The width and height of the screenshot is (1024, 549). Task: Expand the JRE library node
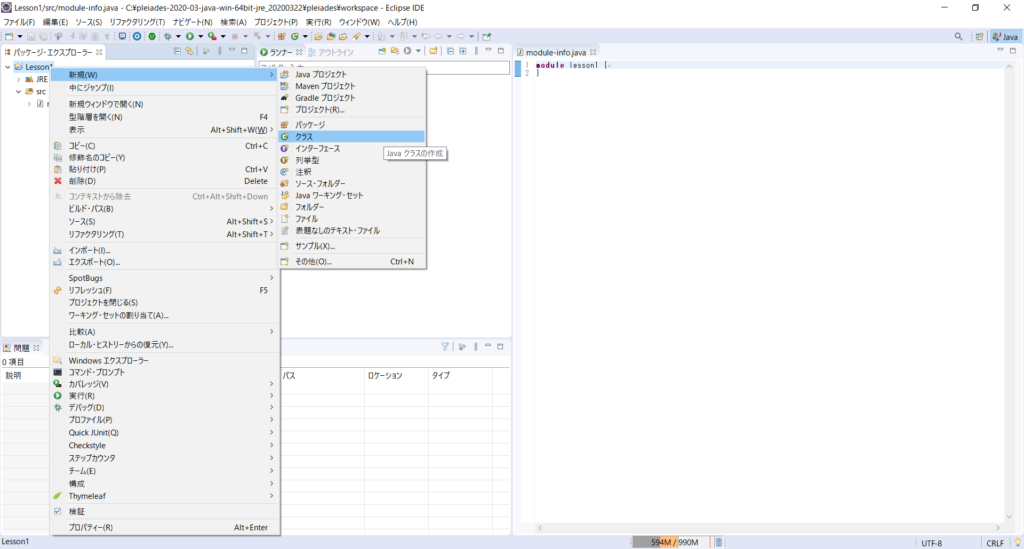tap(19, 80)
